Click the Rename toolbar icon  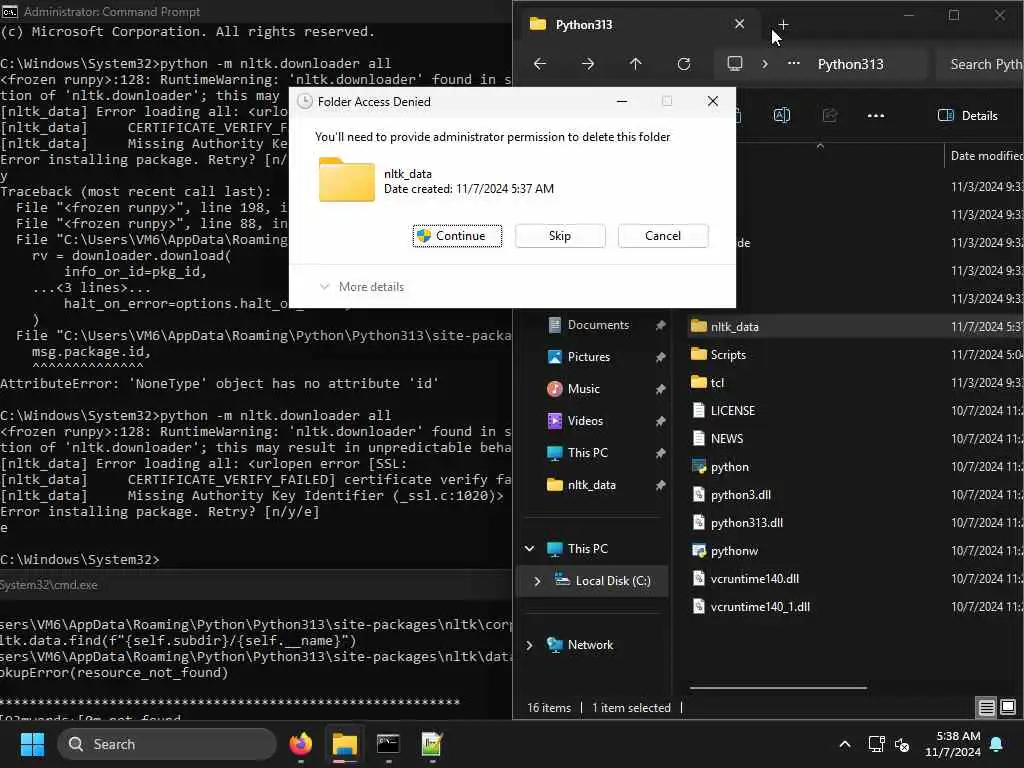click(x=782, y=116)
